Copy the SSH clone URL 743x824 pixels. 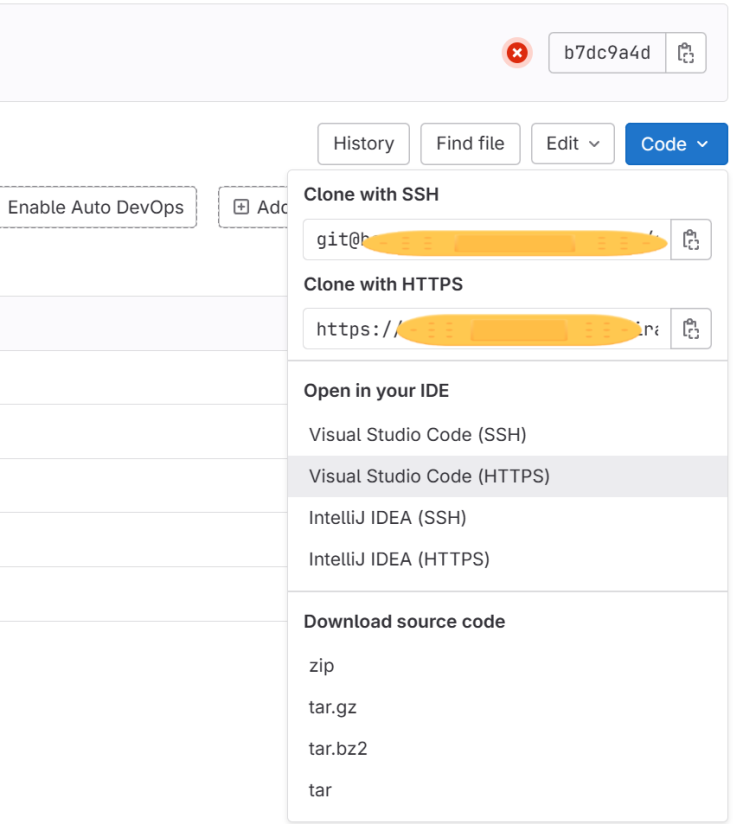click(690, 240)
